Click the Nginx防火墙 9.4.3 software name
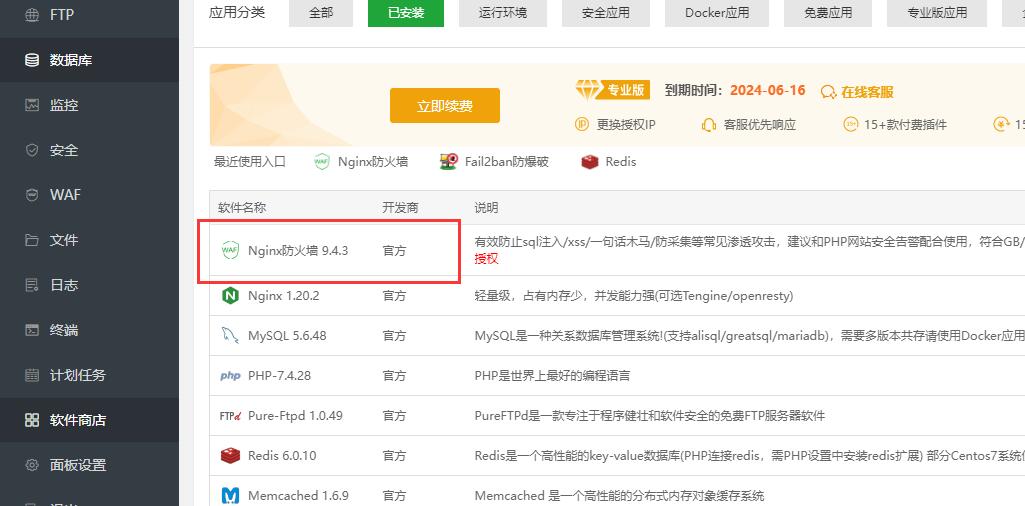 coord(298,250)
